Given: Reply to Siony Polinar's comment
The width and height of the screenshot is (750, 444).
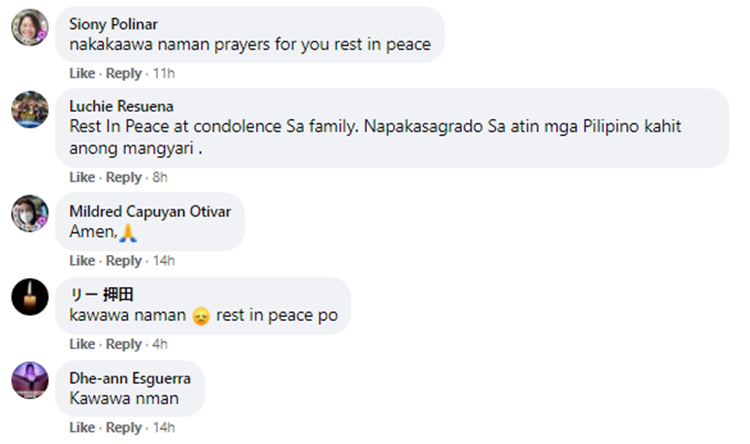Looking at the screenshot, I should point(124,74).
